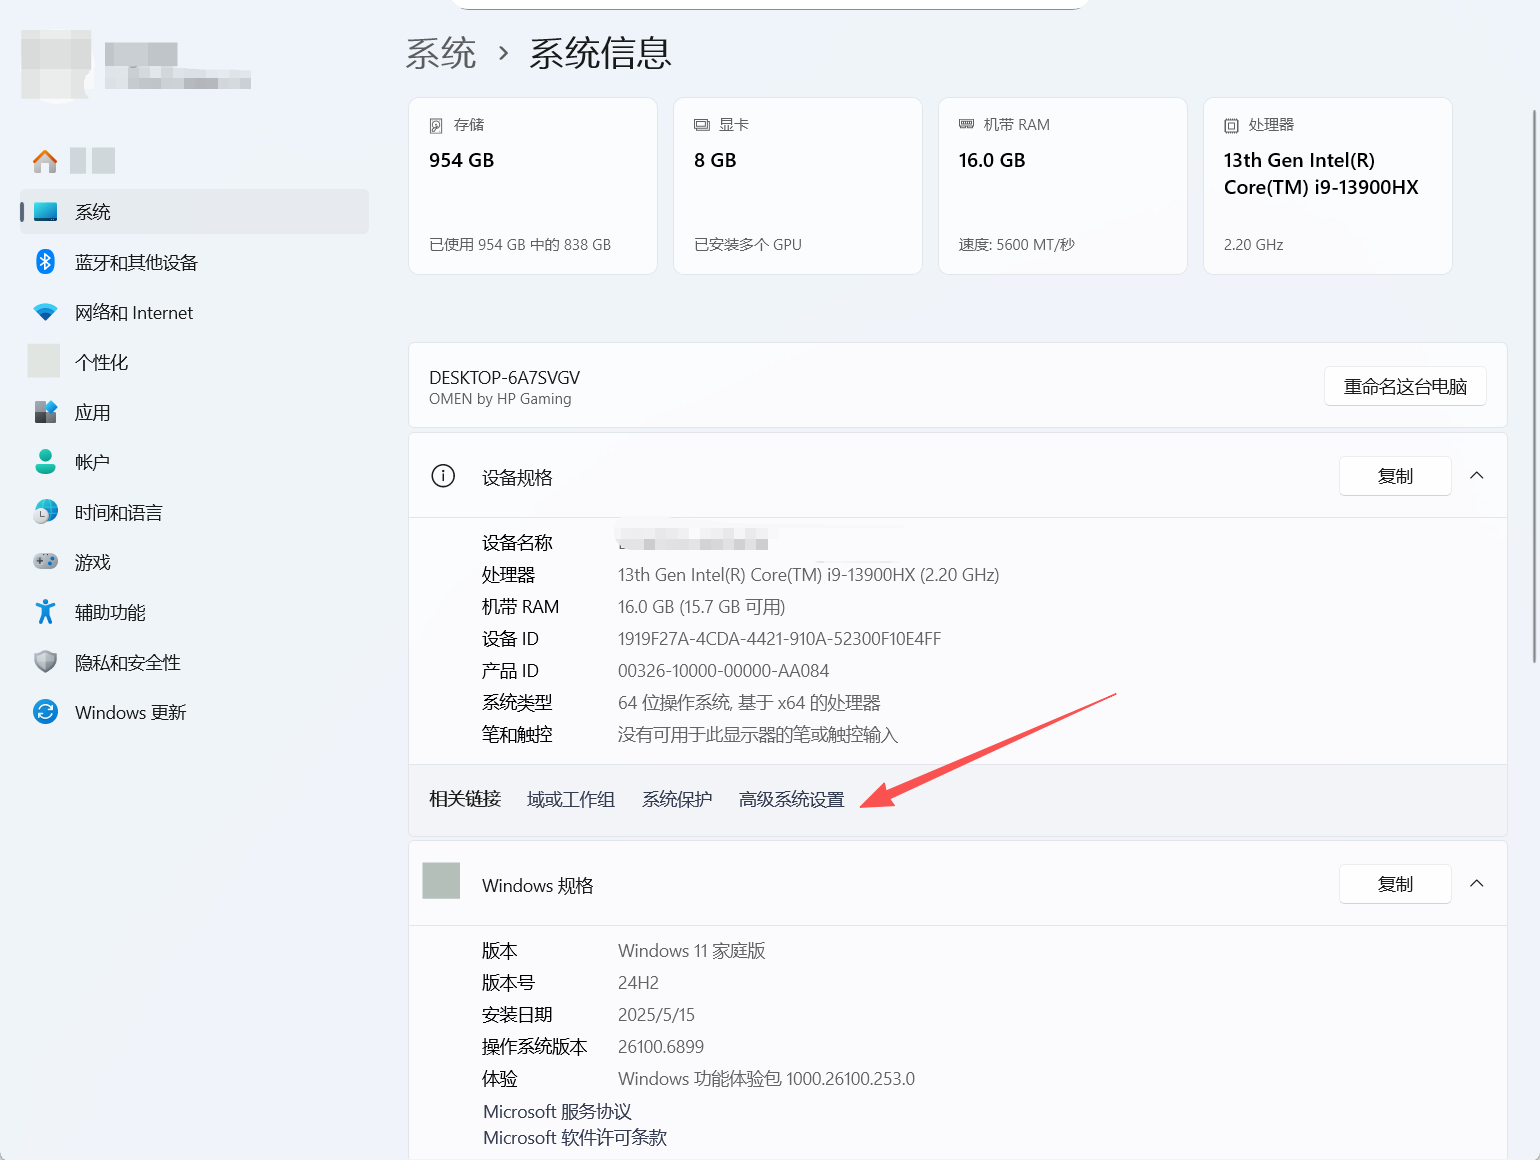Screen dimensions: 1540x1160
Task: Click the info icon beside 设备规格
Action: coord(443,476)
